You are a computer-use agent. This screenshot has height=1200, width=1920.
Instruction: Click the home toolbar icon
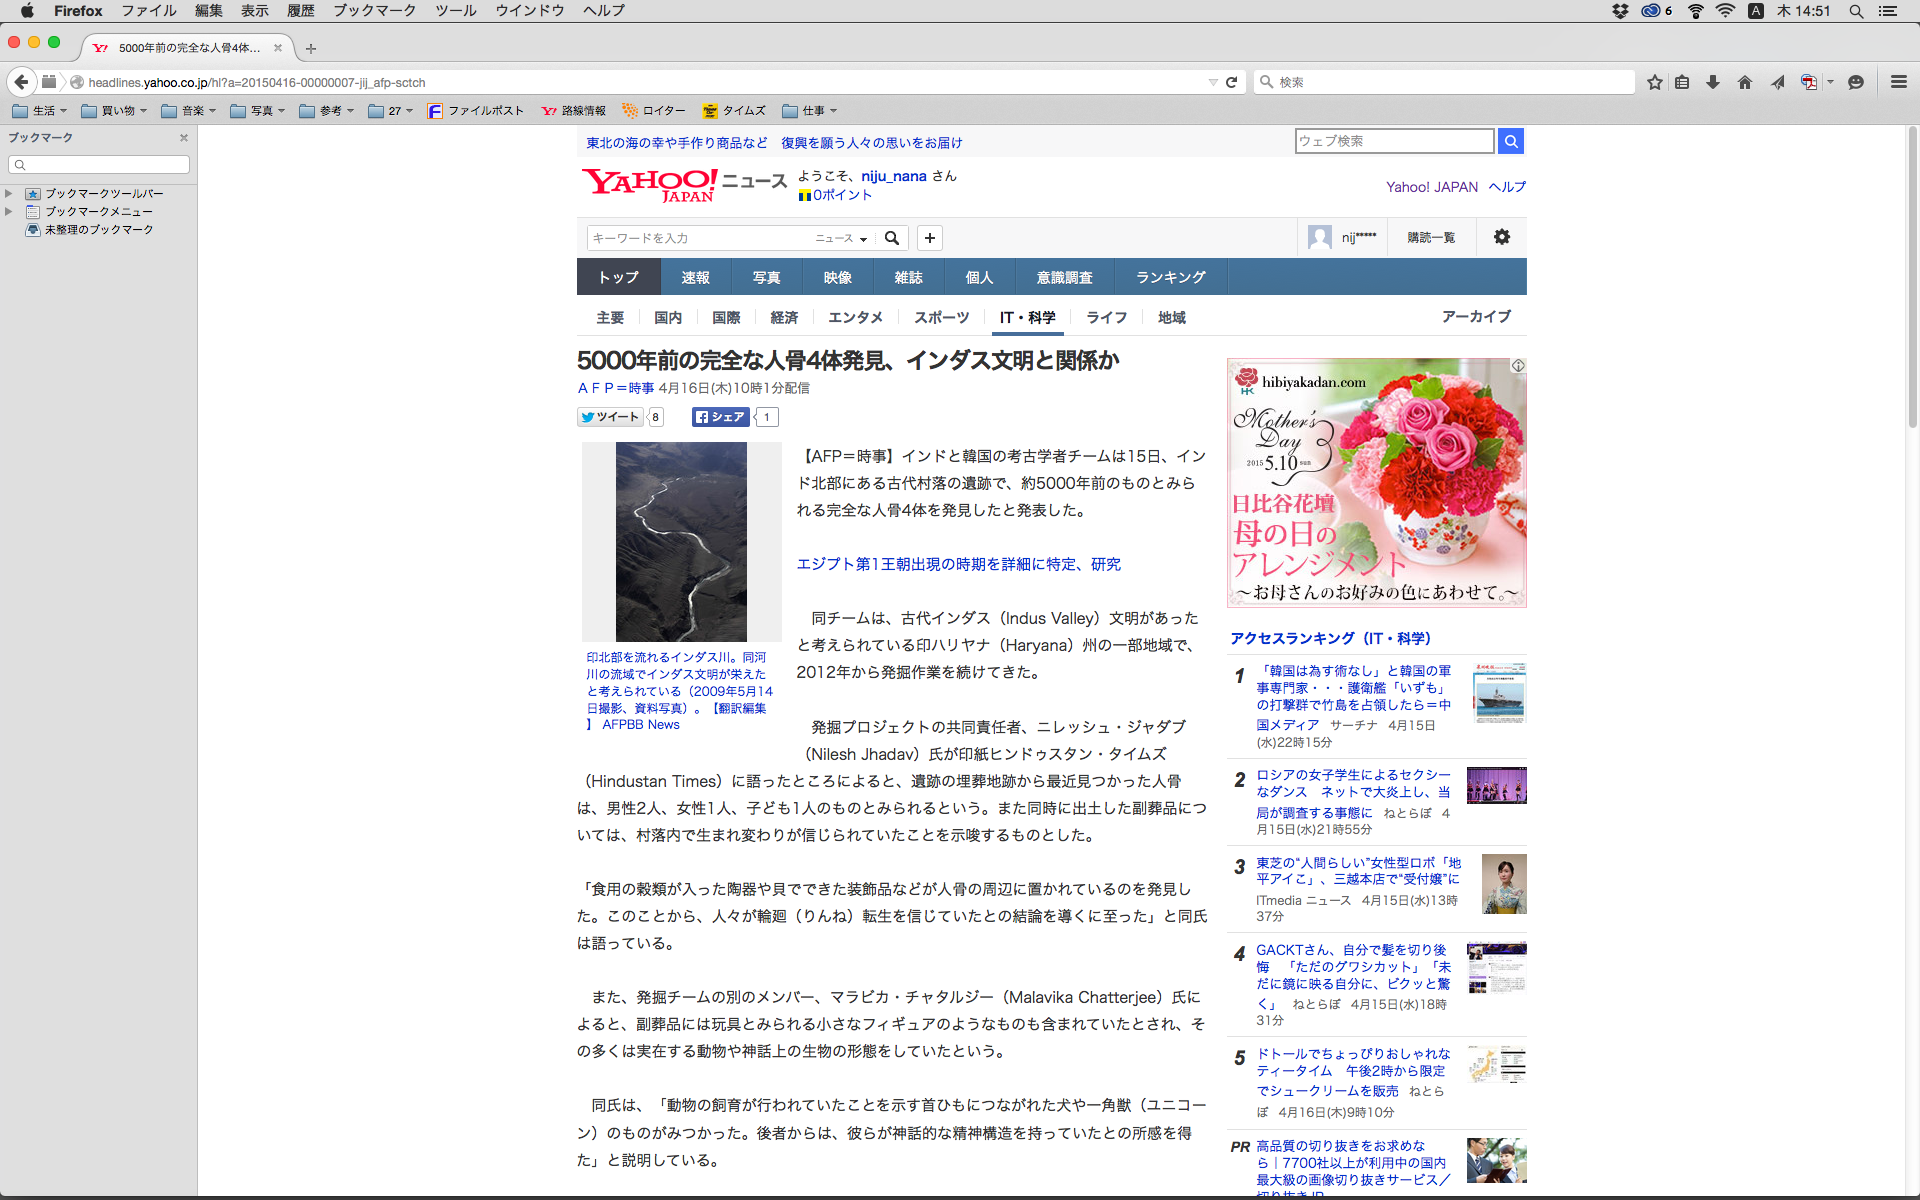1745,82
